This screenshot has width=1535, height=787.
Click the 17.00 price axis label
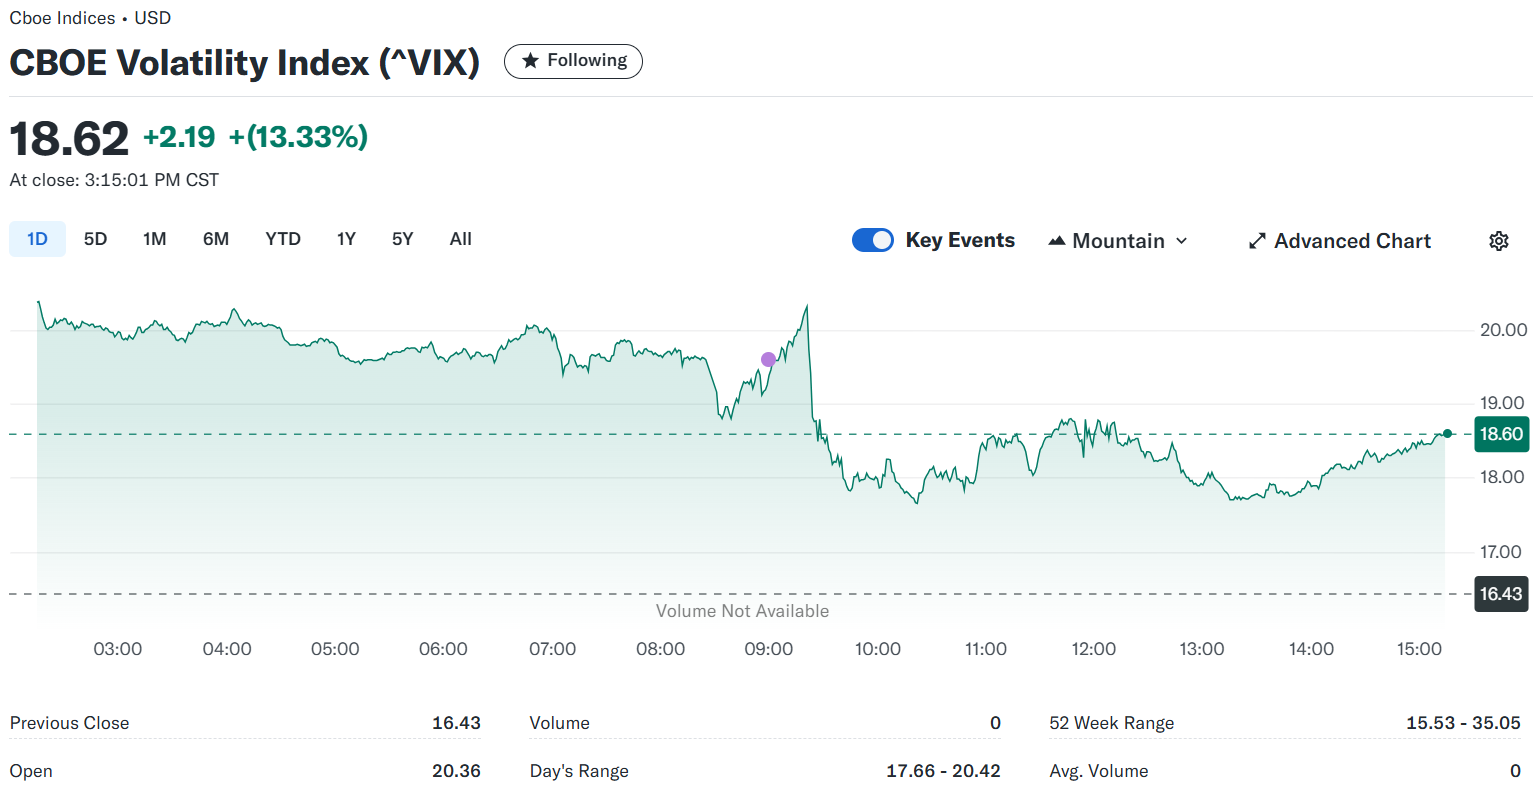pos(1503,552)
